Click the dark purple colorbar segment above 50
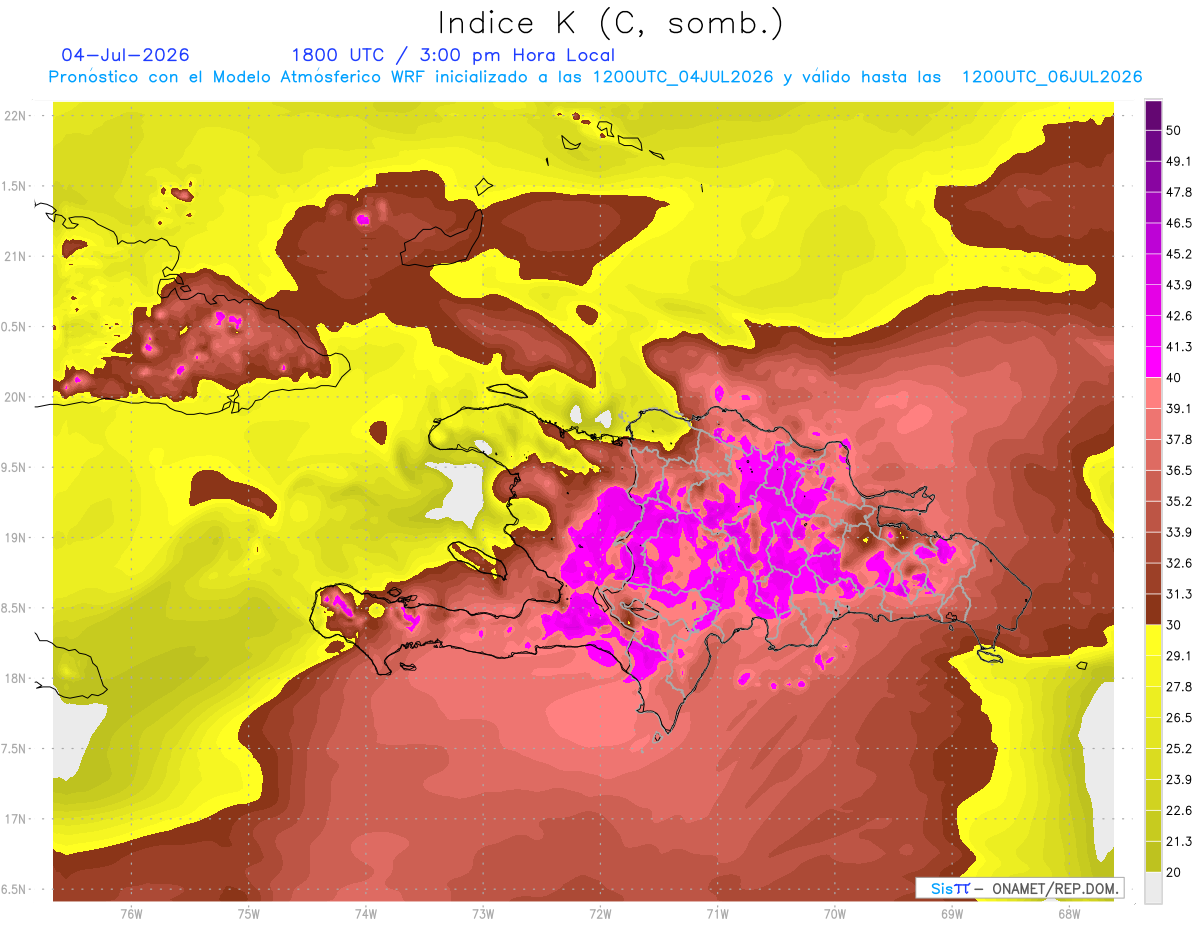Screen dimensions: 1200x927 tap(1153, 115)
